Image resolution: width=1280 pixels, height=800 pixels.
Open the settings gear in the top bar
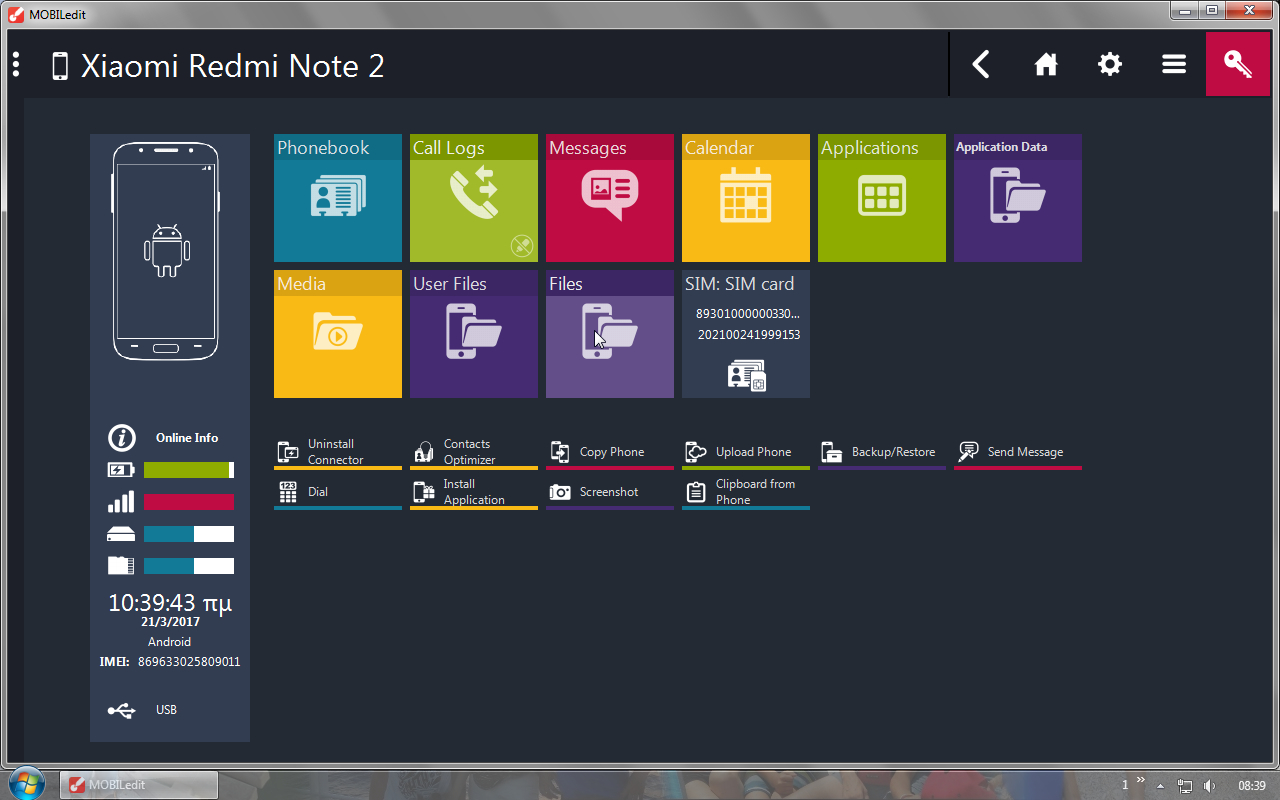pos(1110,64)
